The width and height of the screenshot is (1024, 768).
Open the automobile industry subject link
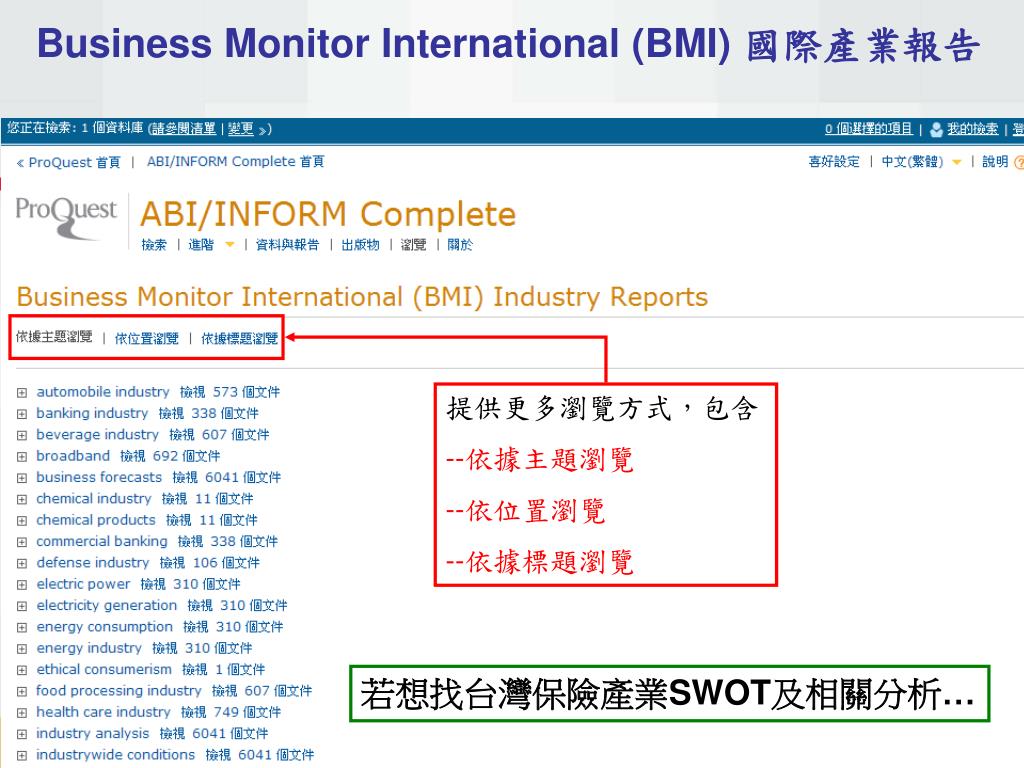coord(103,392)
